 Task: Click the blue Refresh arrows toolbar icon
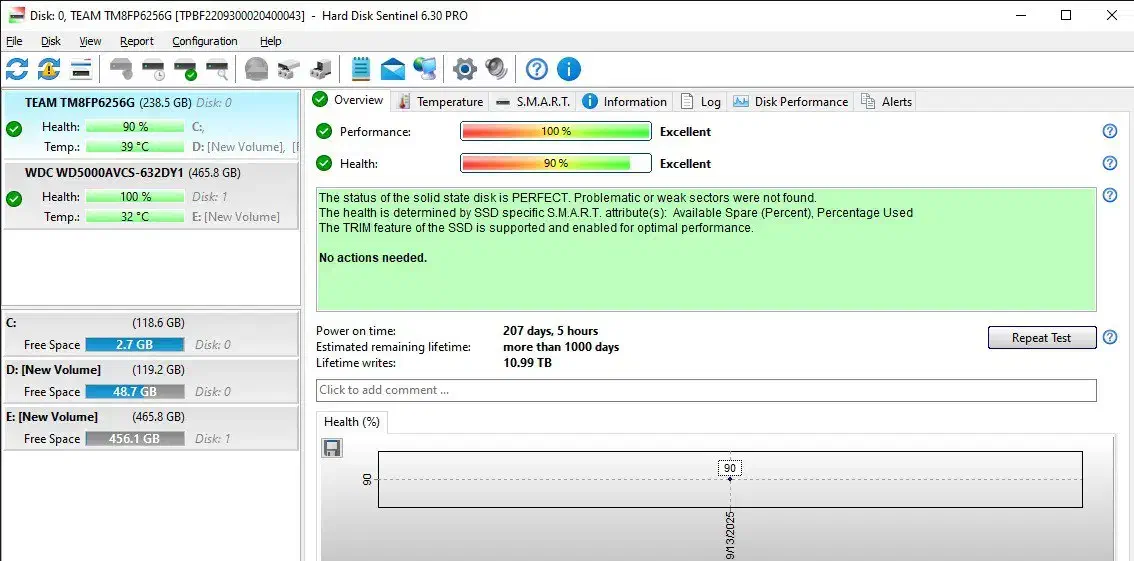pos(17,69)
